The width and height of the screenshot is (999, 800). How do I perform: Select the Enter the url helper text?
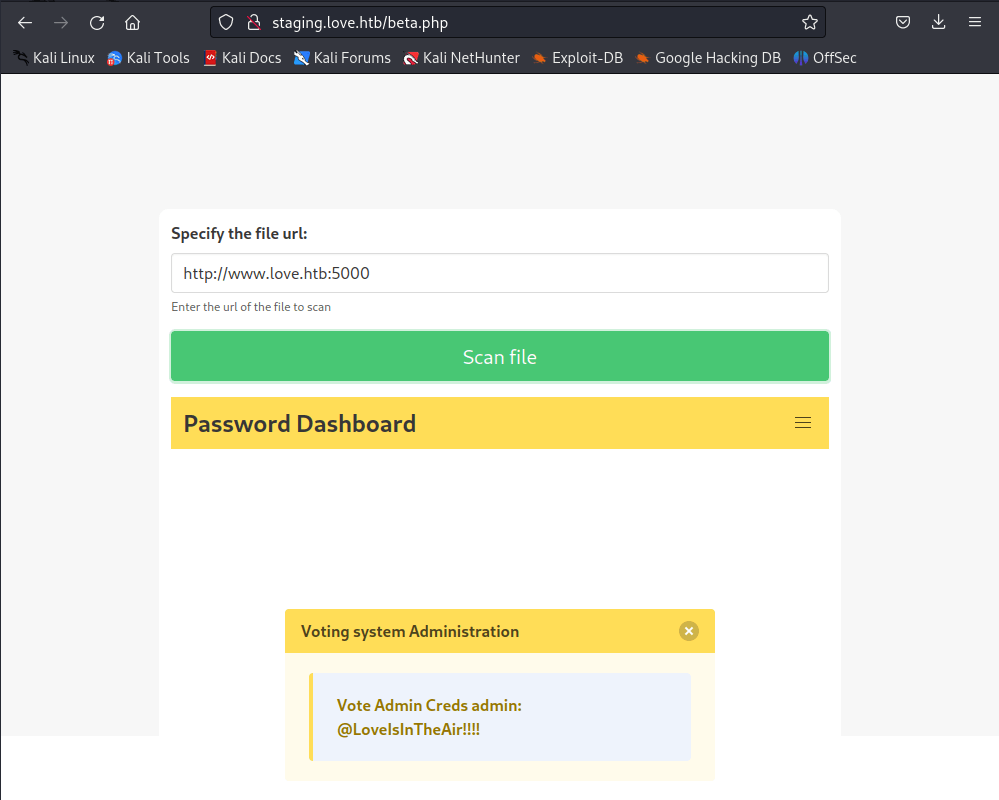(x=251, y=307)
